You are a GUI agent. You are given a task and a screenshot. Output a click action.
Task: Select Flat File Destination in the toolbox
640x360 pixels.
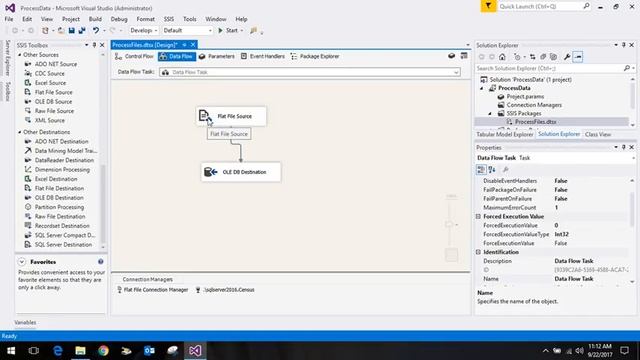coord(59,188)
